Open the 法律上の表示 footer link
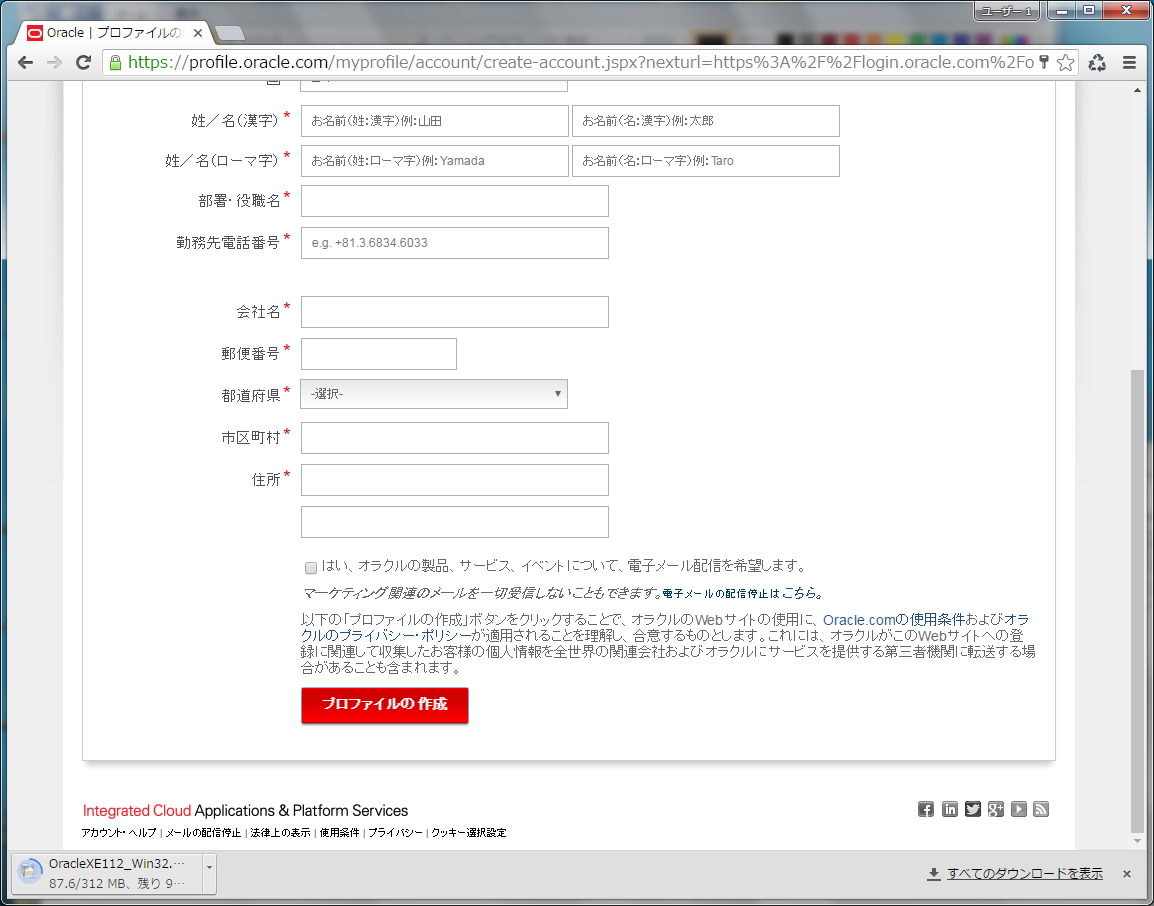Image resolution: width=1154 pixels, height=906 pixels. tap(280, 832)
